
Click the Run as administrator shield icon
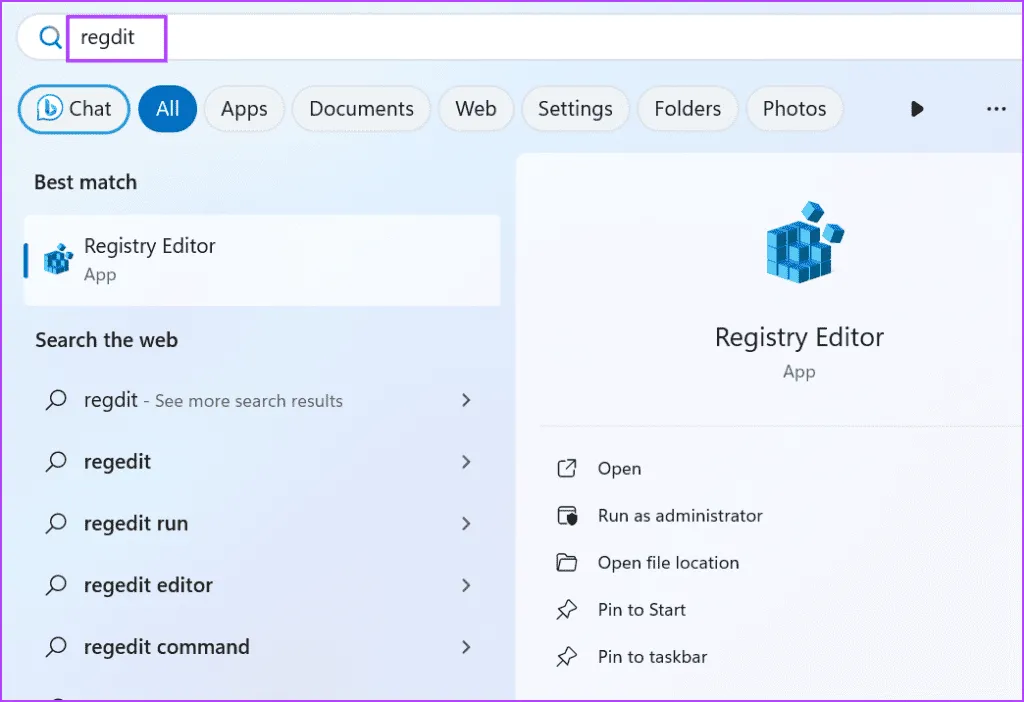tap(567, 516)
